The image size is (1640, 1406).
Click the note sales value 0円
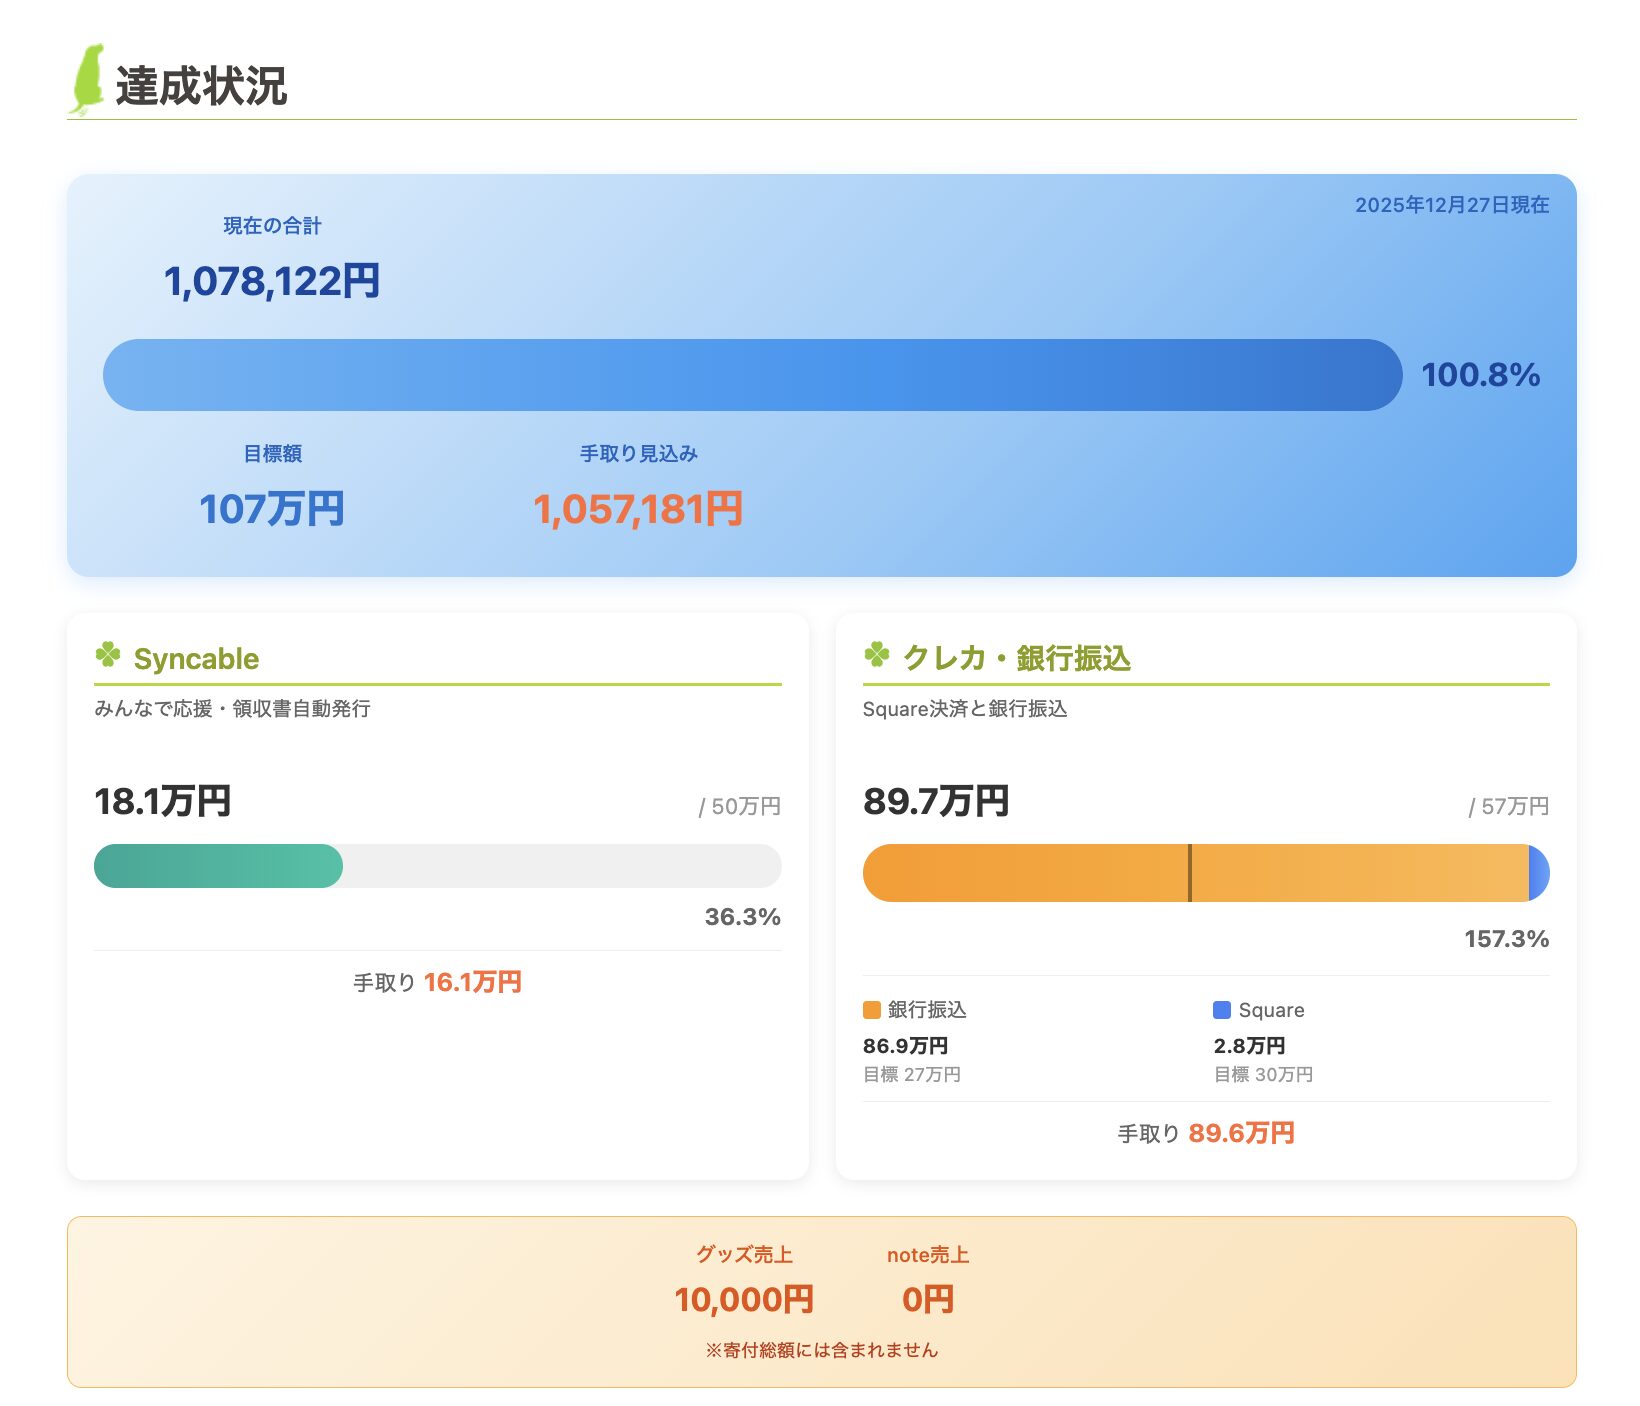click(x=928, y=1300)
